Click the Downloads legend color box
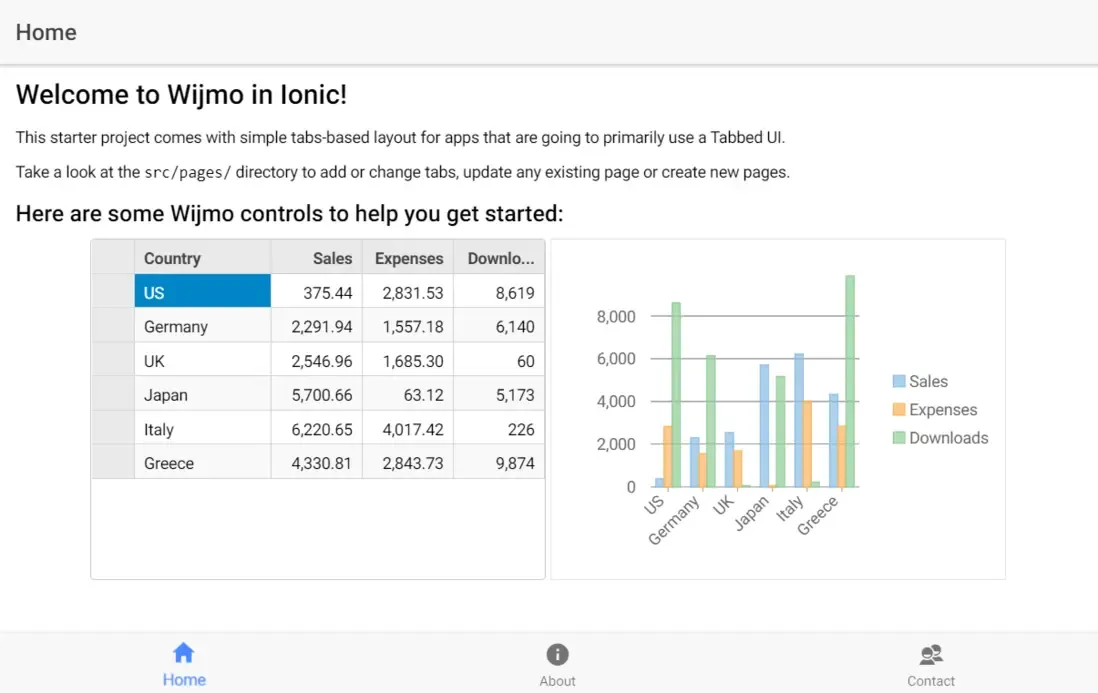Image resolution: width=1098 pixels, height=693 pixels. pos(899,438)
